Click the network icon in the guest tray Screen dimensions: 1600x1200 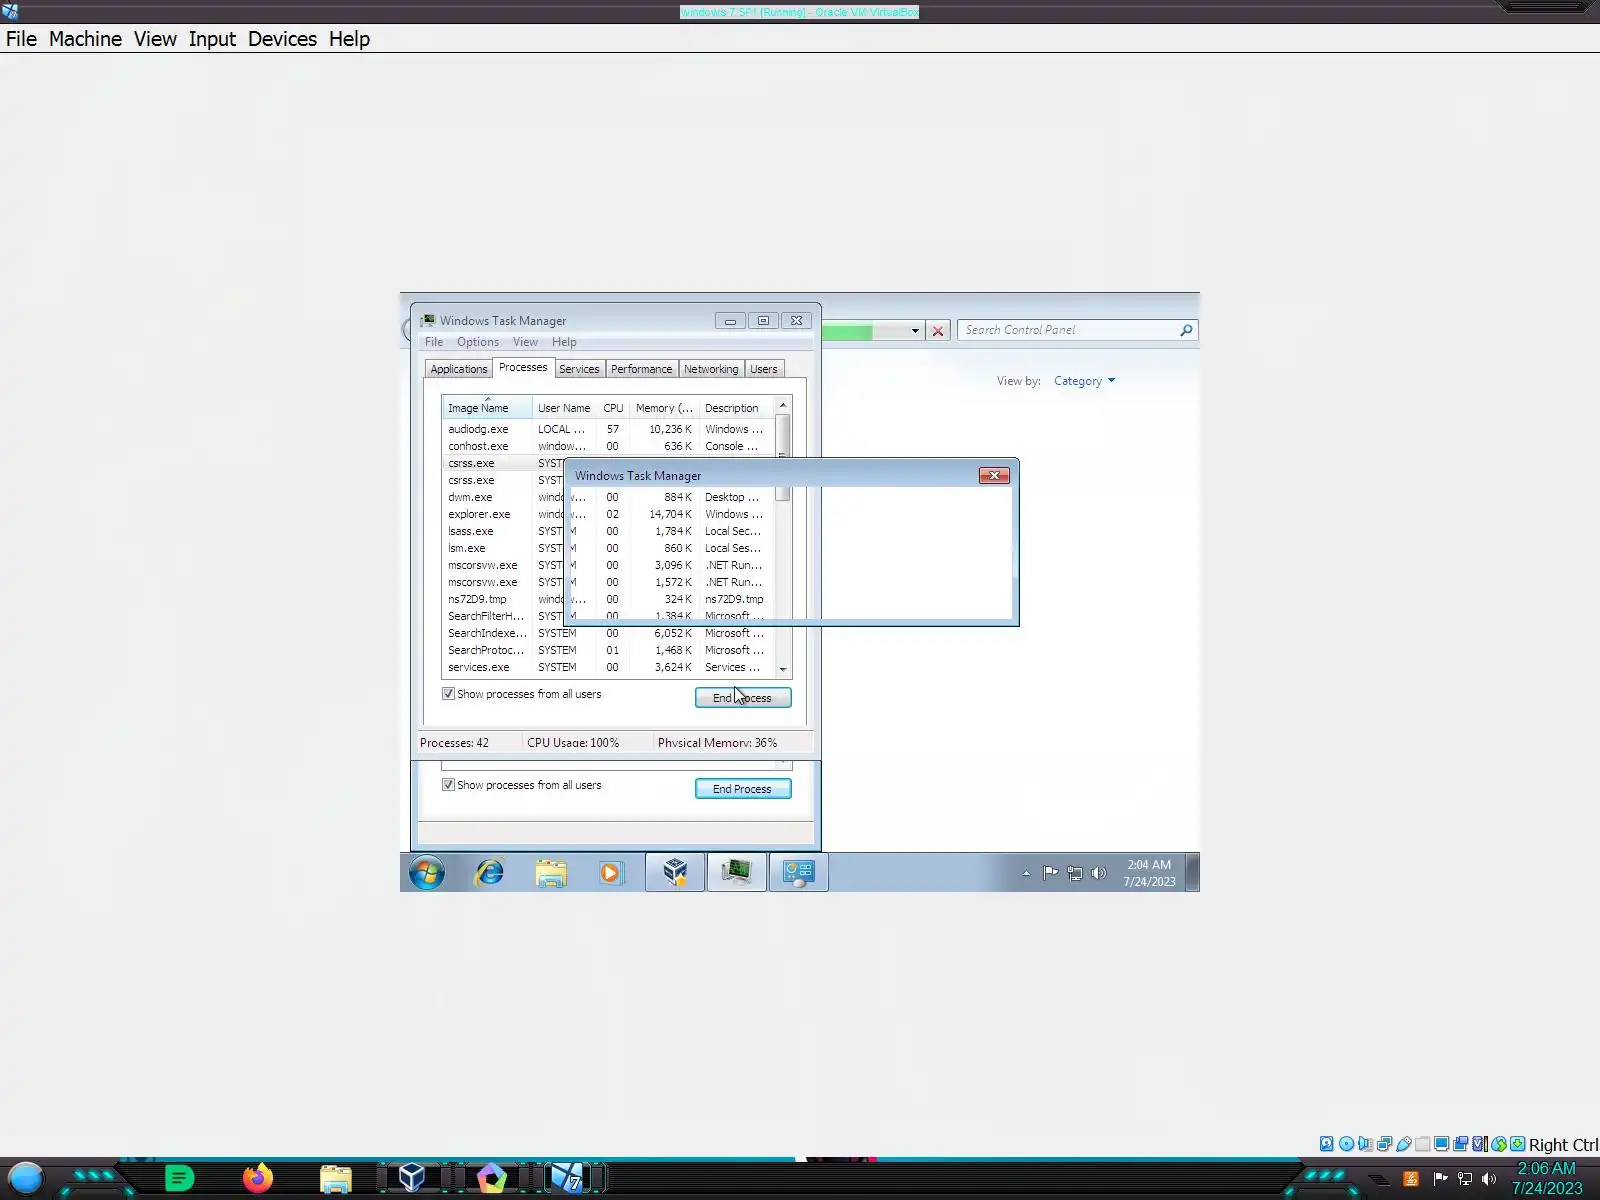(x=1075, y=873)
